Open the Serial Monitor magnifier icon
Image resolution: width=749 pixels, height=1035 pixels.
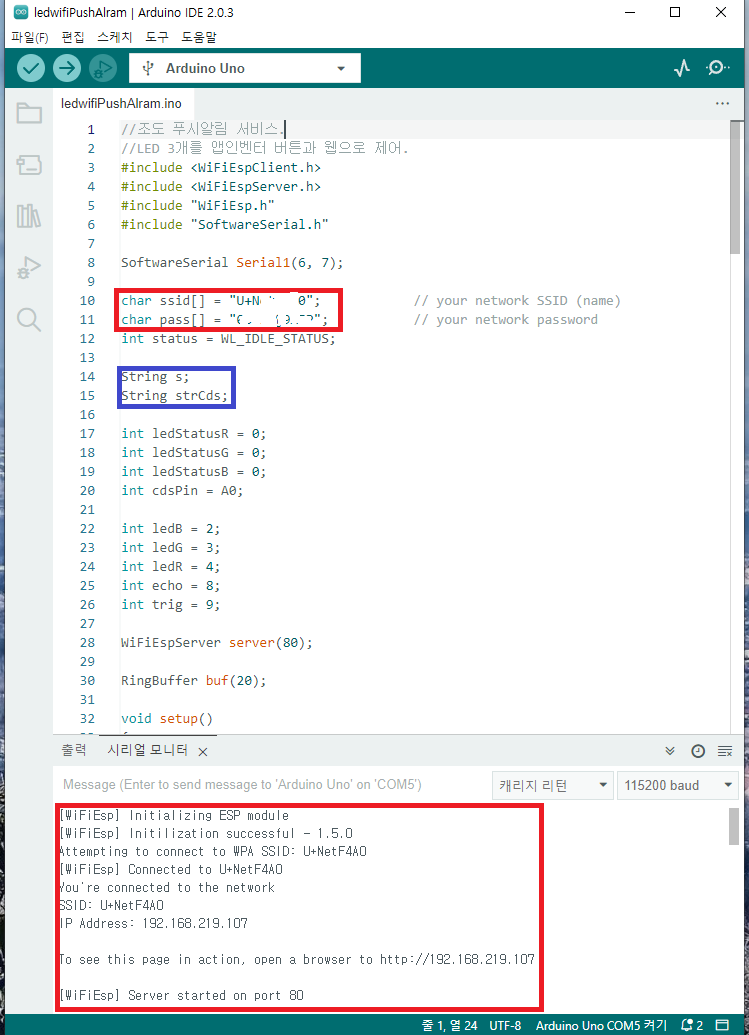click(717, 68)
